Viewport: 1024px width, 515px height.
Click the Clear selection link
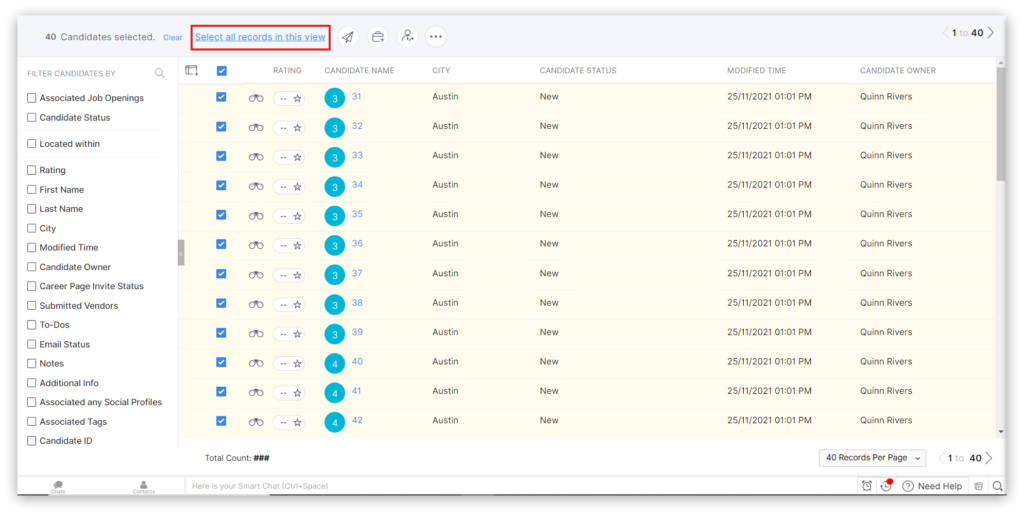point(173,38)
